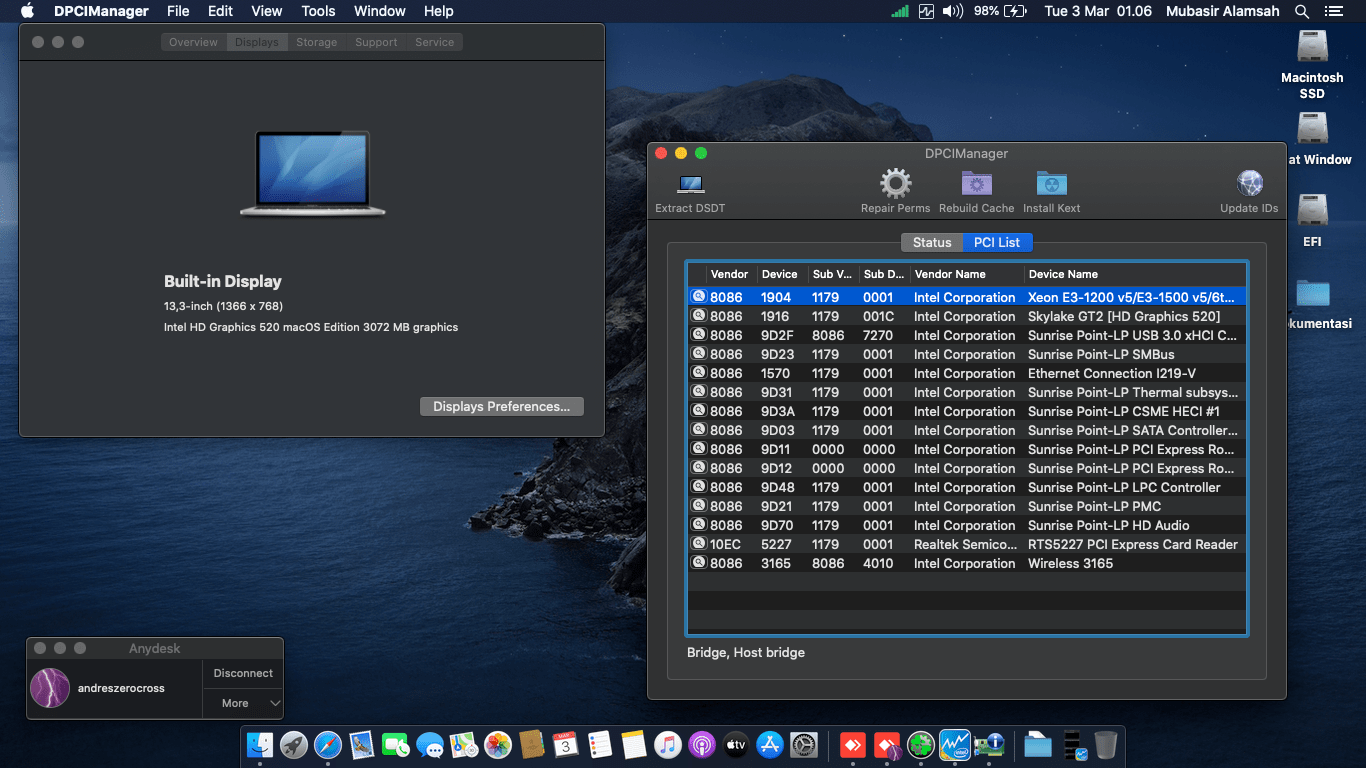The image size is (1366, 768).
Task: Open the Tools menu
Action: [318, 11]
